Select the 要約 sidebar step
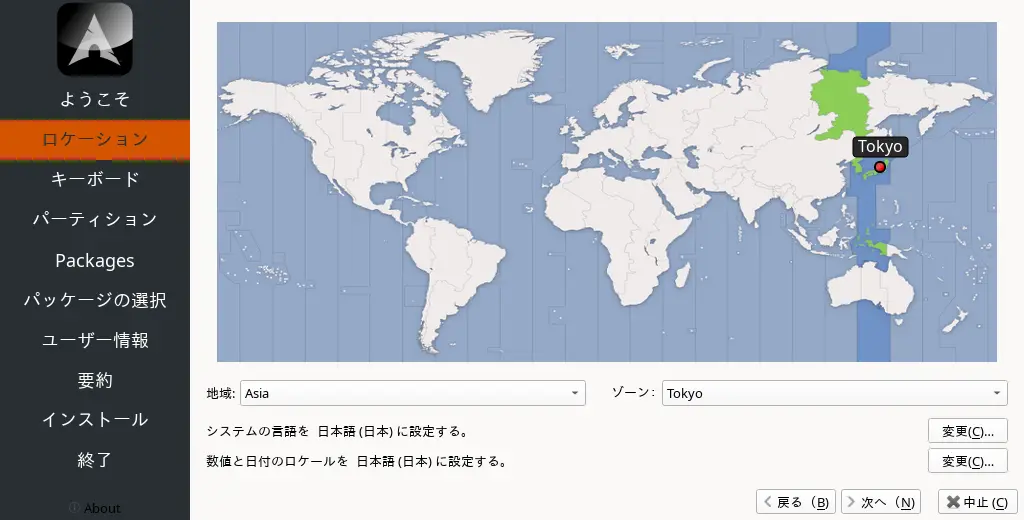This screenshot has height=520, width=1024. click(x=95, y=380)
